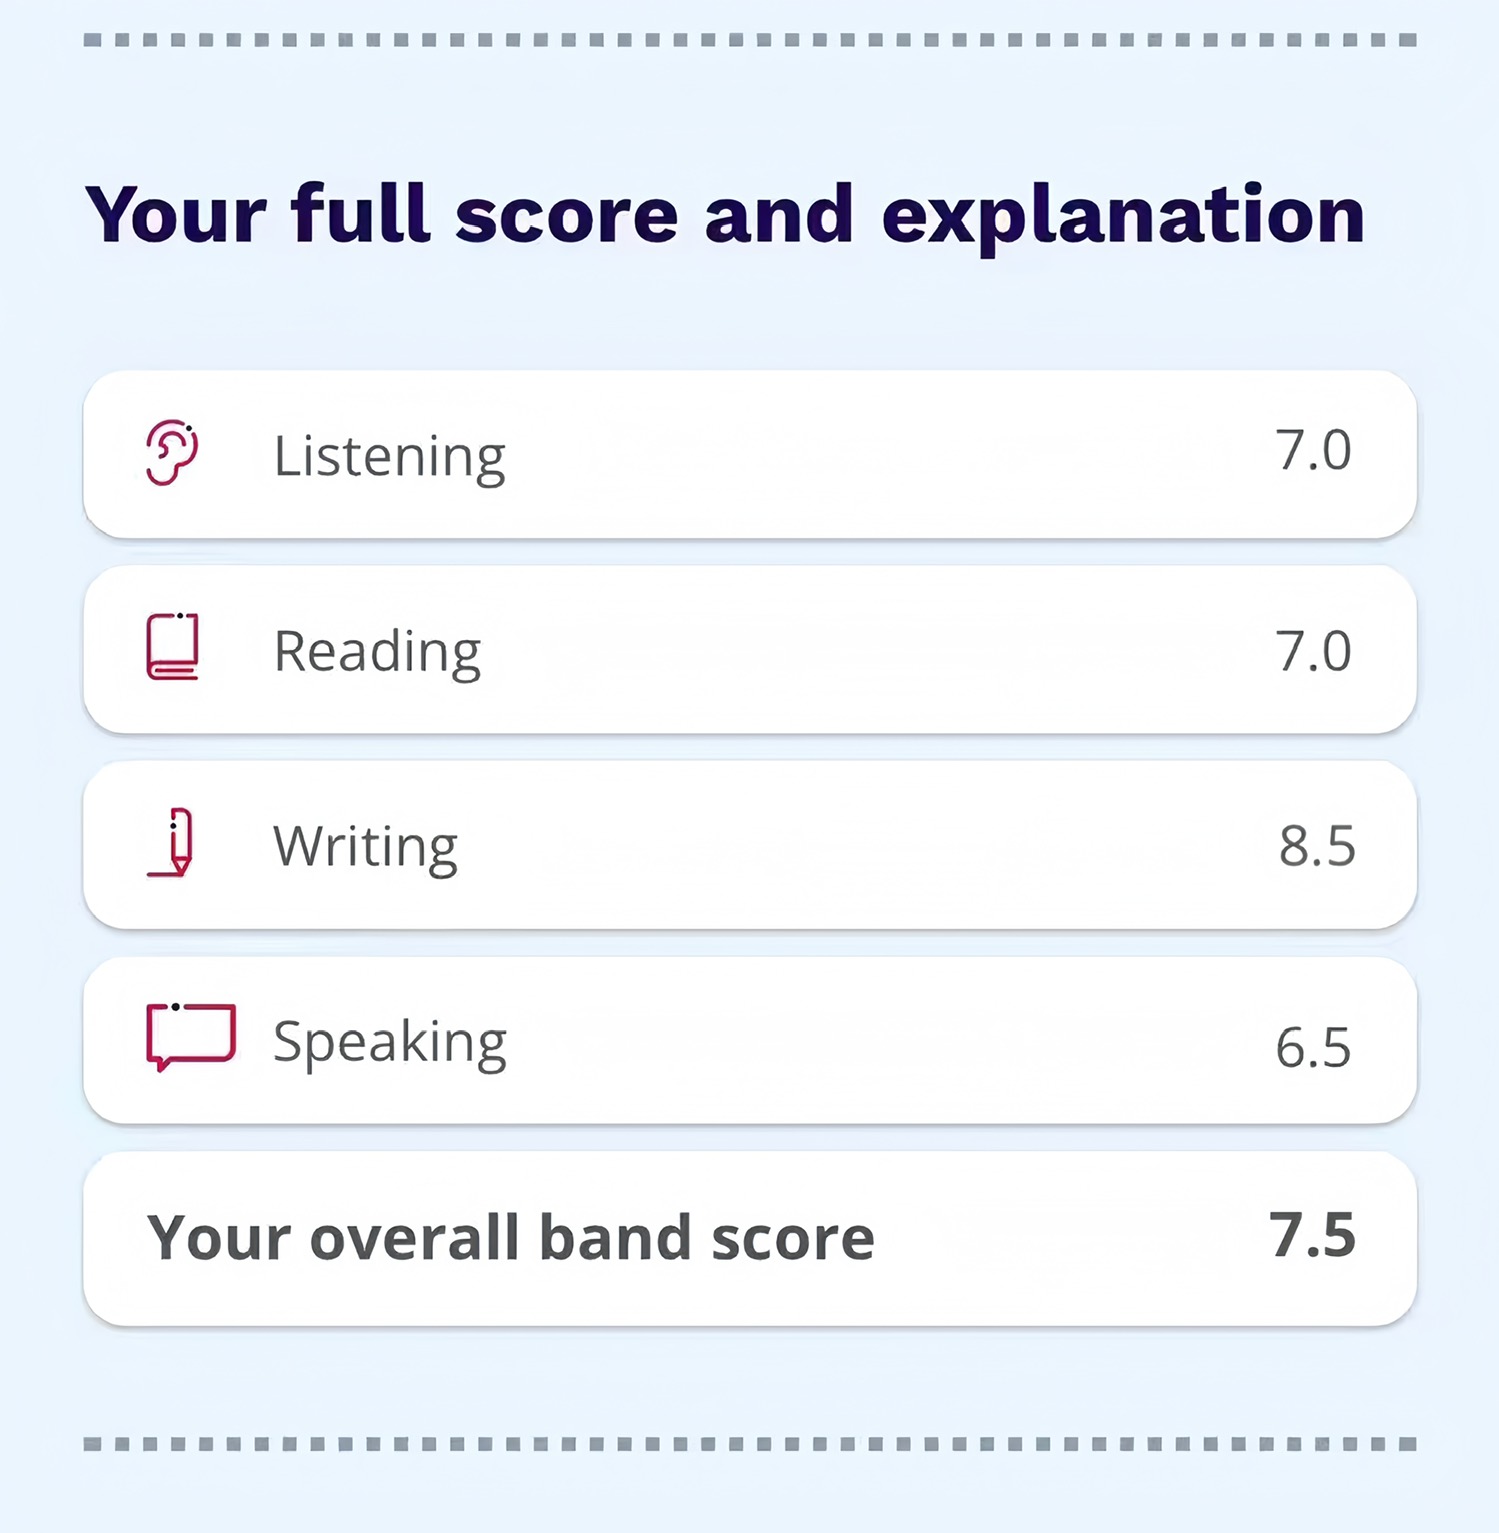Image resolution: width=1499 pixels, height=1533 pixels.
Task: Click the overall score 7.5 value
Action: tap(1313, 1234)
